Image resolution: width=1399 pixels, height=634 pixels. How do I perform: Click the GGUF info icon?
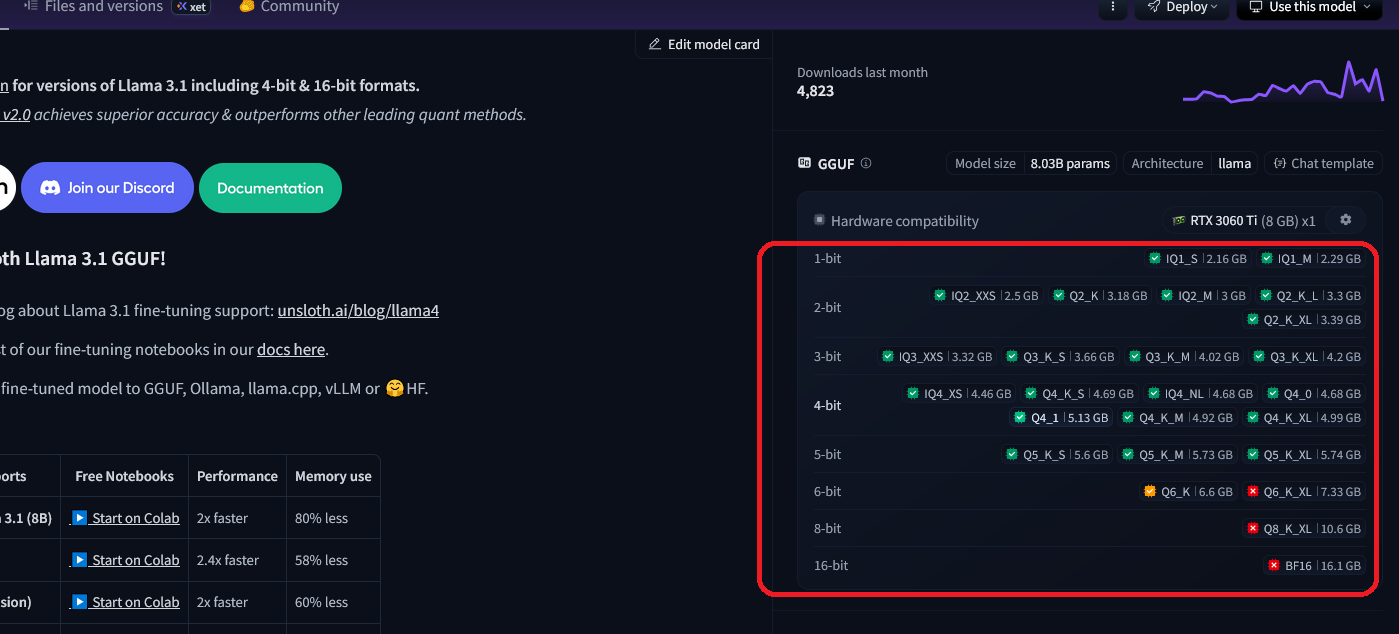pos(866,163)
